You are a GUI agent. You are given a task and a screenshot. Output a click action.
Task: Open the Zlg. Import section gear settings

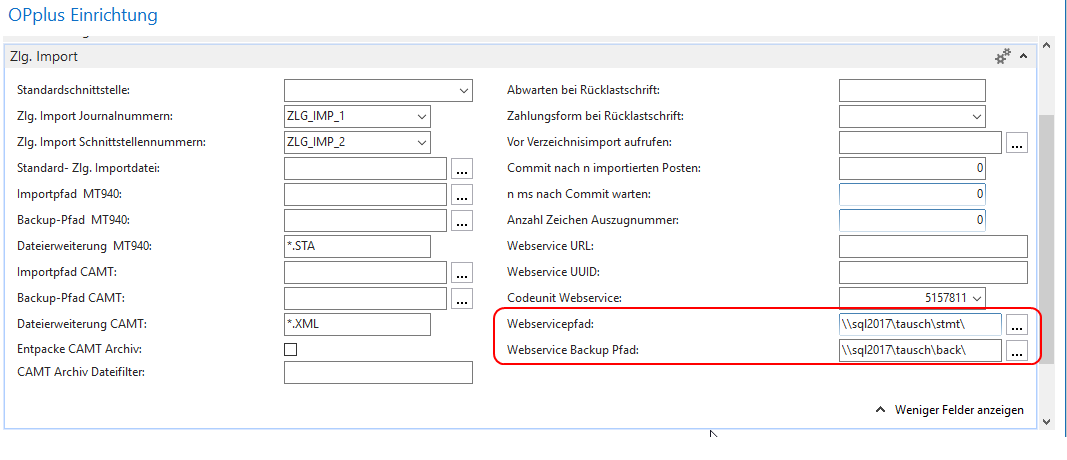[x=1003, y=56]
